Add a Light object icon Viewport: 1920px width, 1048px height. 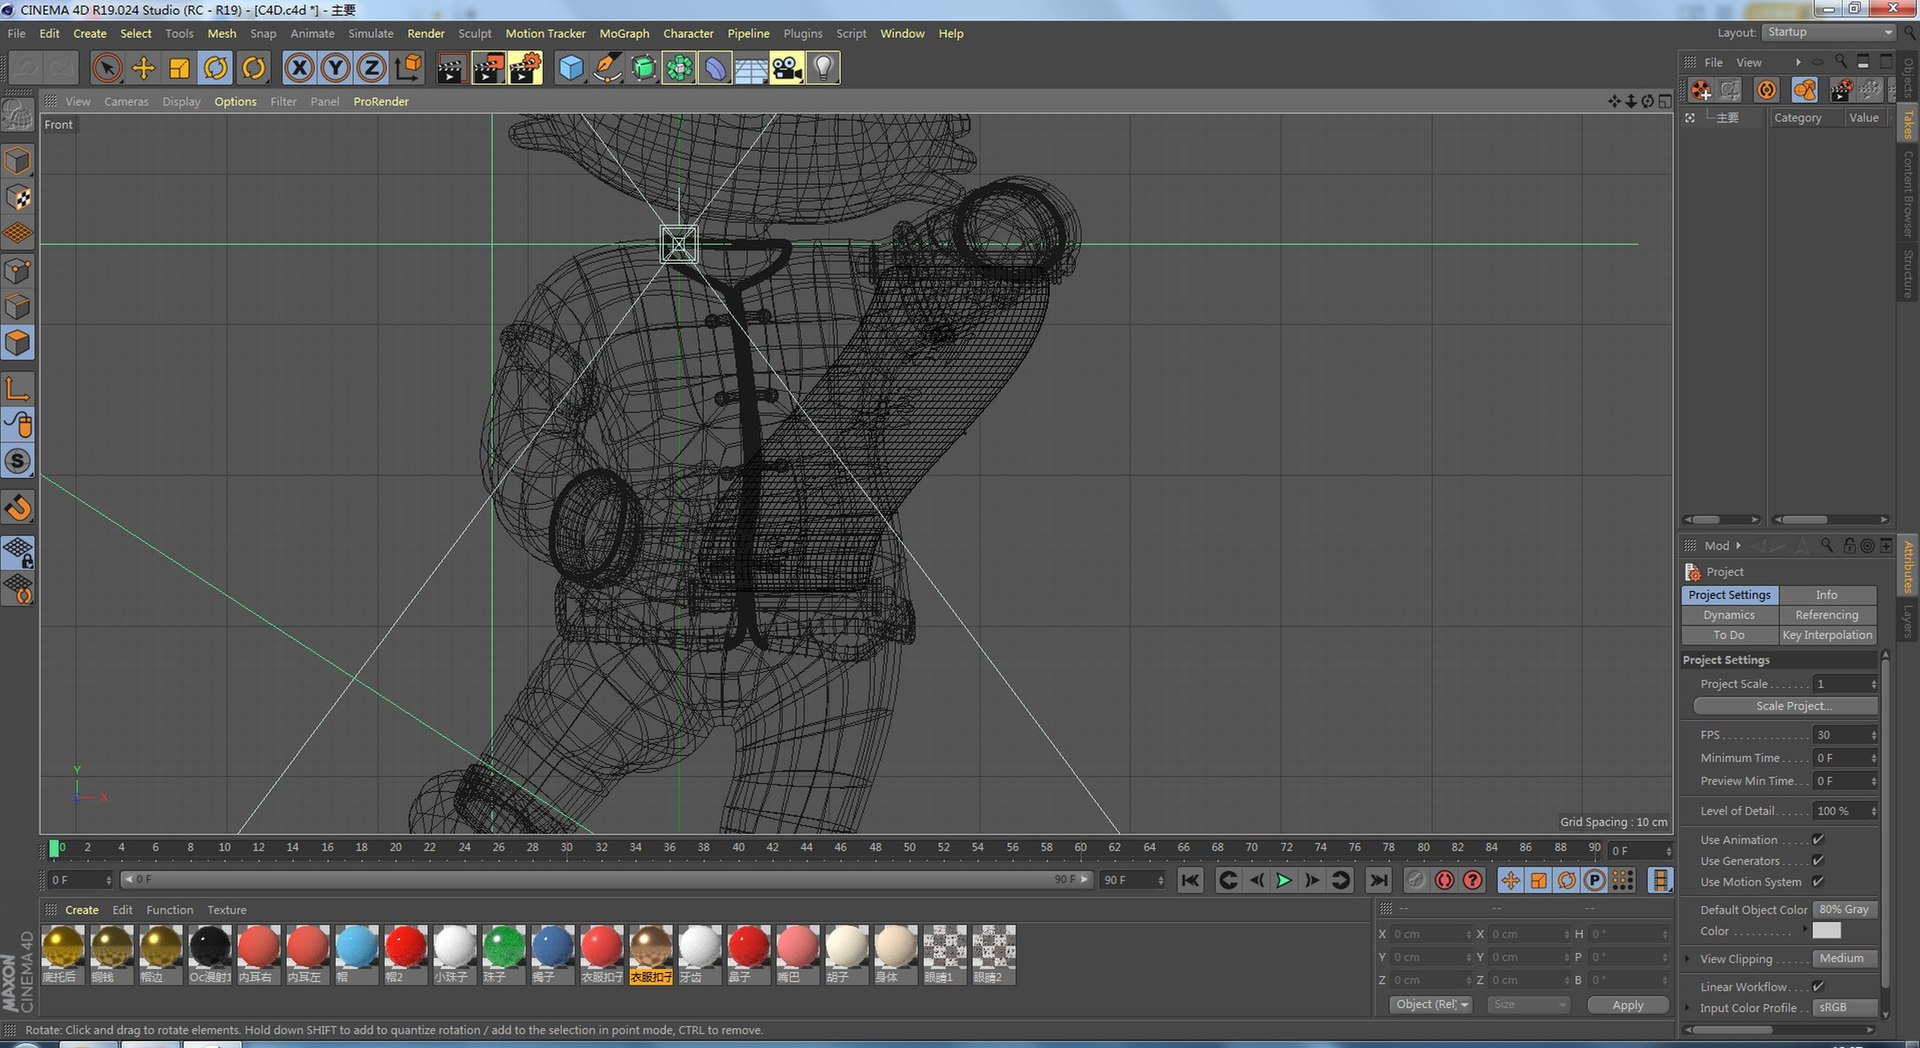pyautogui.click(x=823, y=68)
